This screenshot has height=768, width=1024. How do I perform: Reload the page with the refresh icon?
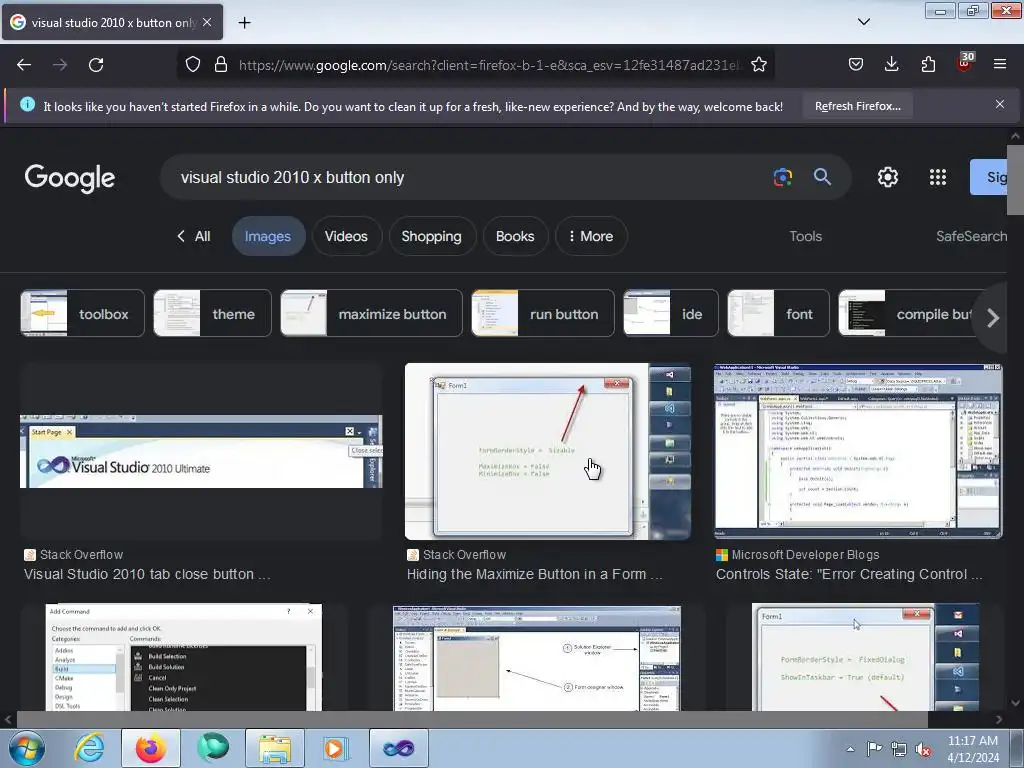(x=96, y=65)
